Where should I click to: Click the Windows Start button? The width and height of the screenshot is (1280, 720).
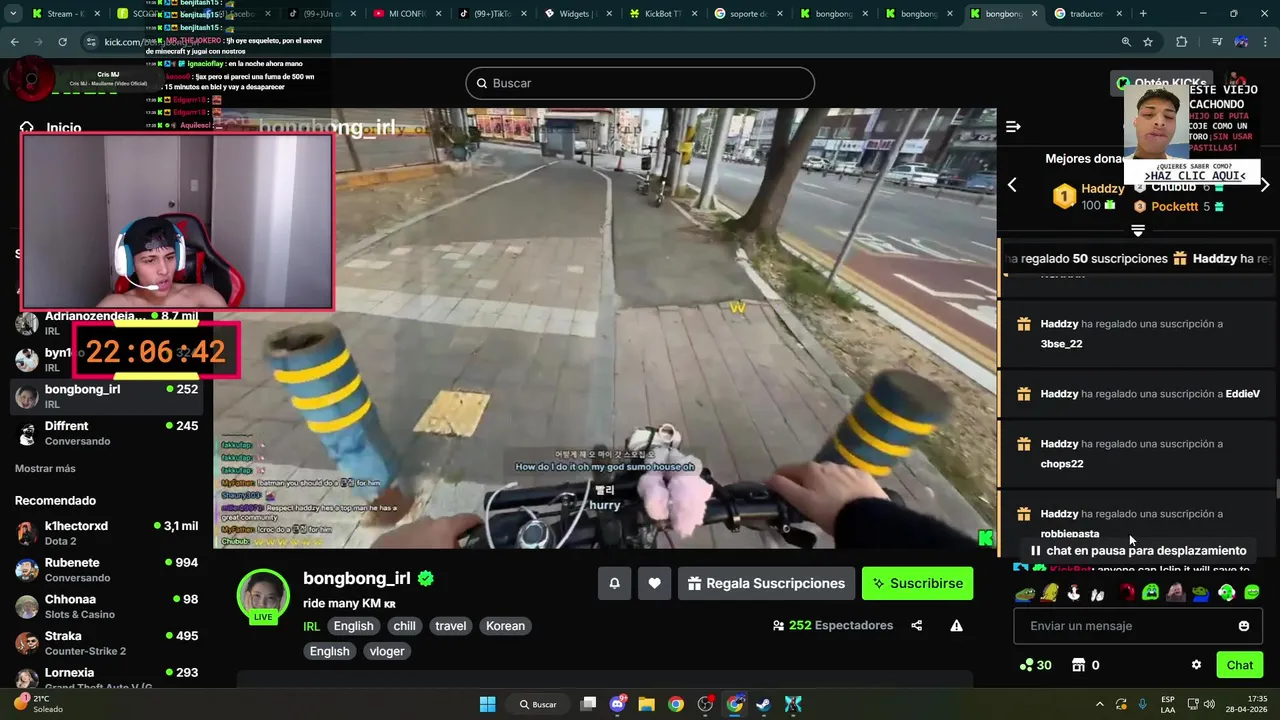coord(487,704)
